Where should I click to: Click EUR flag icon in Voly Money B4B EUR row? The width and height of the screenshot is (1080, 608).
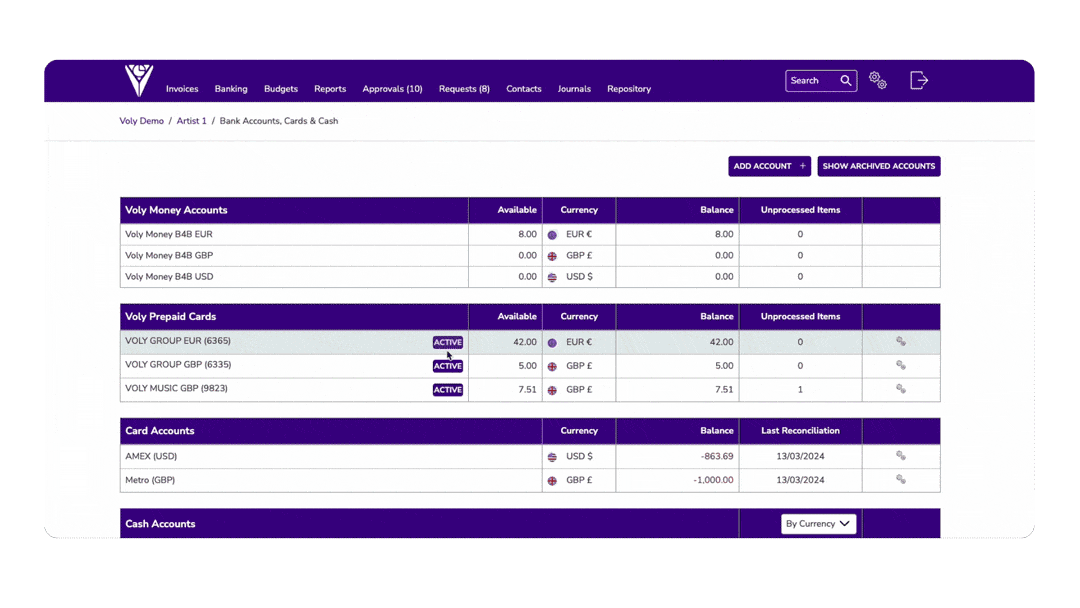point(552,235)
